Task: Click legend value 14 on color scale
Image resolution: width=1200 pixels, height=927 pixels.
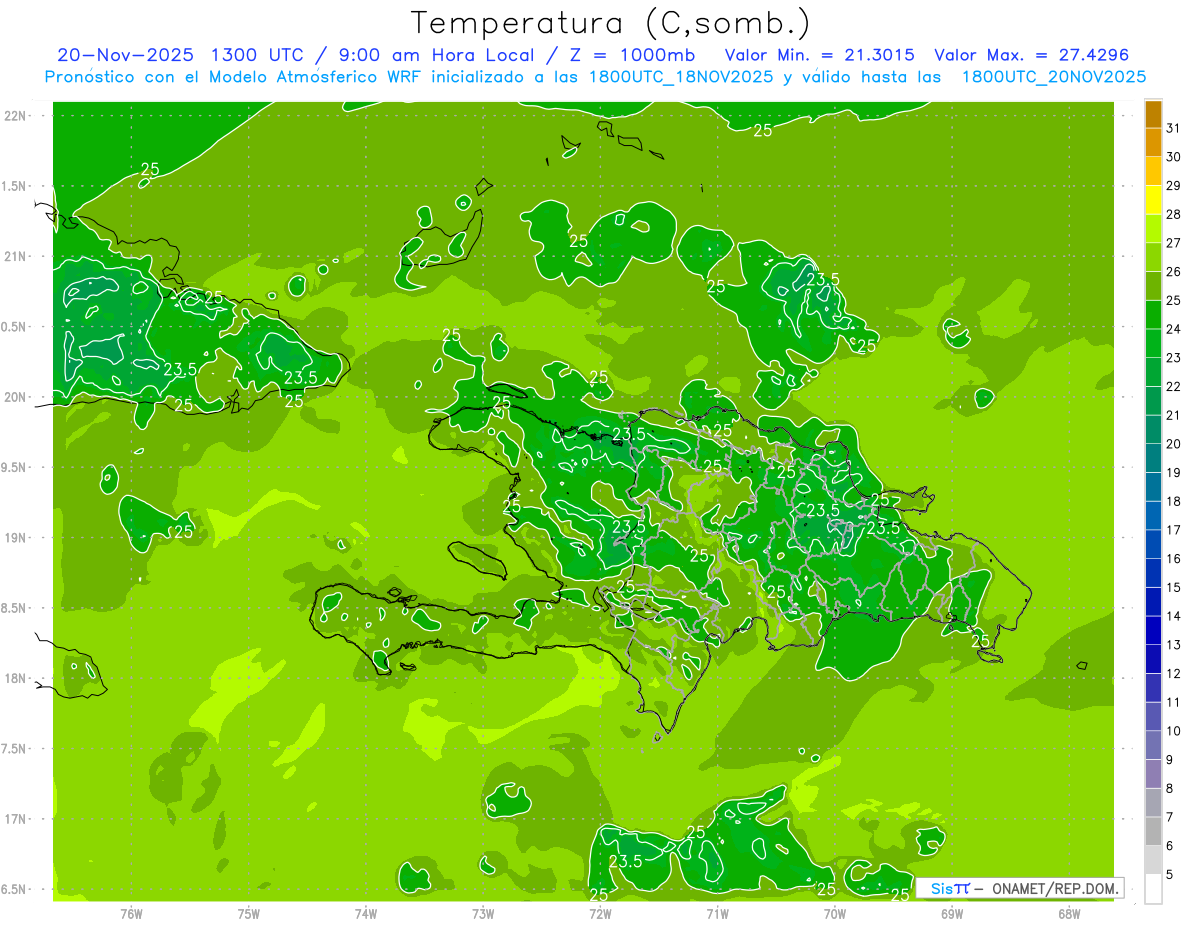Action: pos(1174,616)
